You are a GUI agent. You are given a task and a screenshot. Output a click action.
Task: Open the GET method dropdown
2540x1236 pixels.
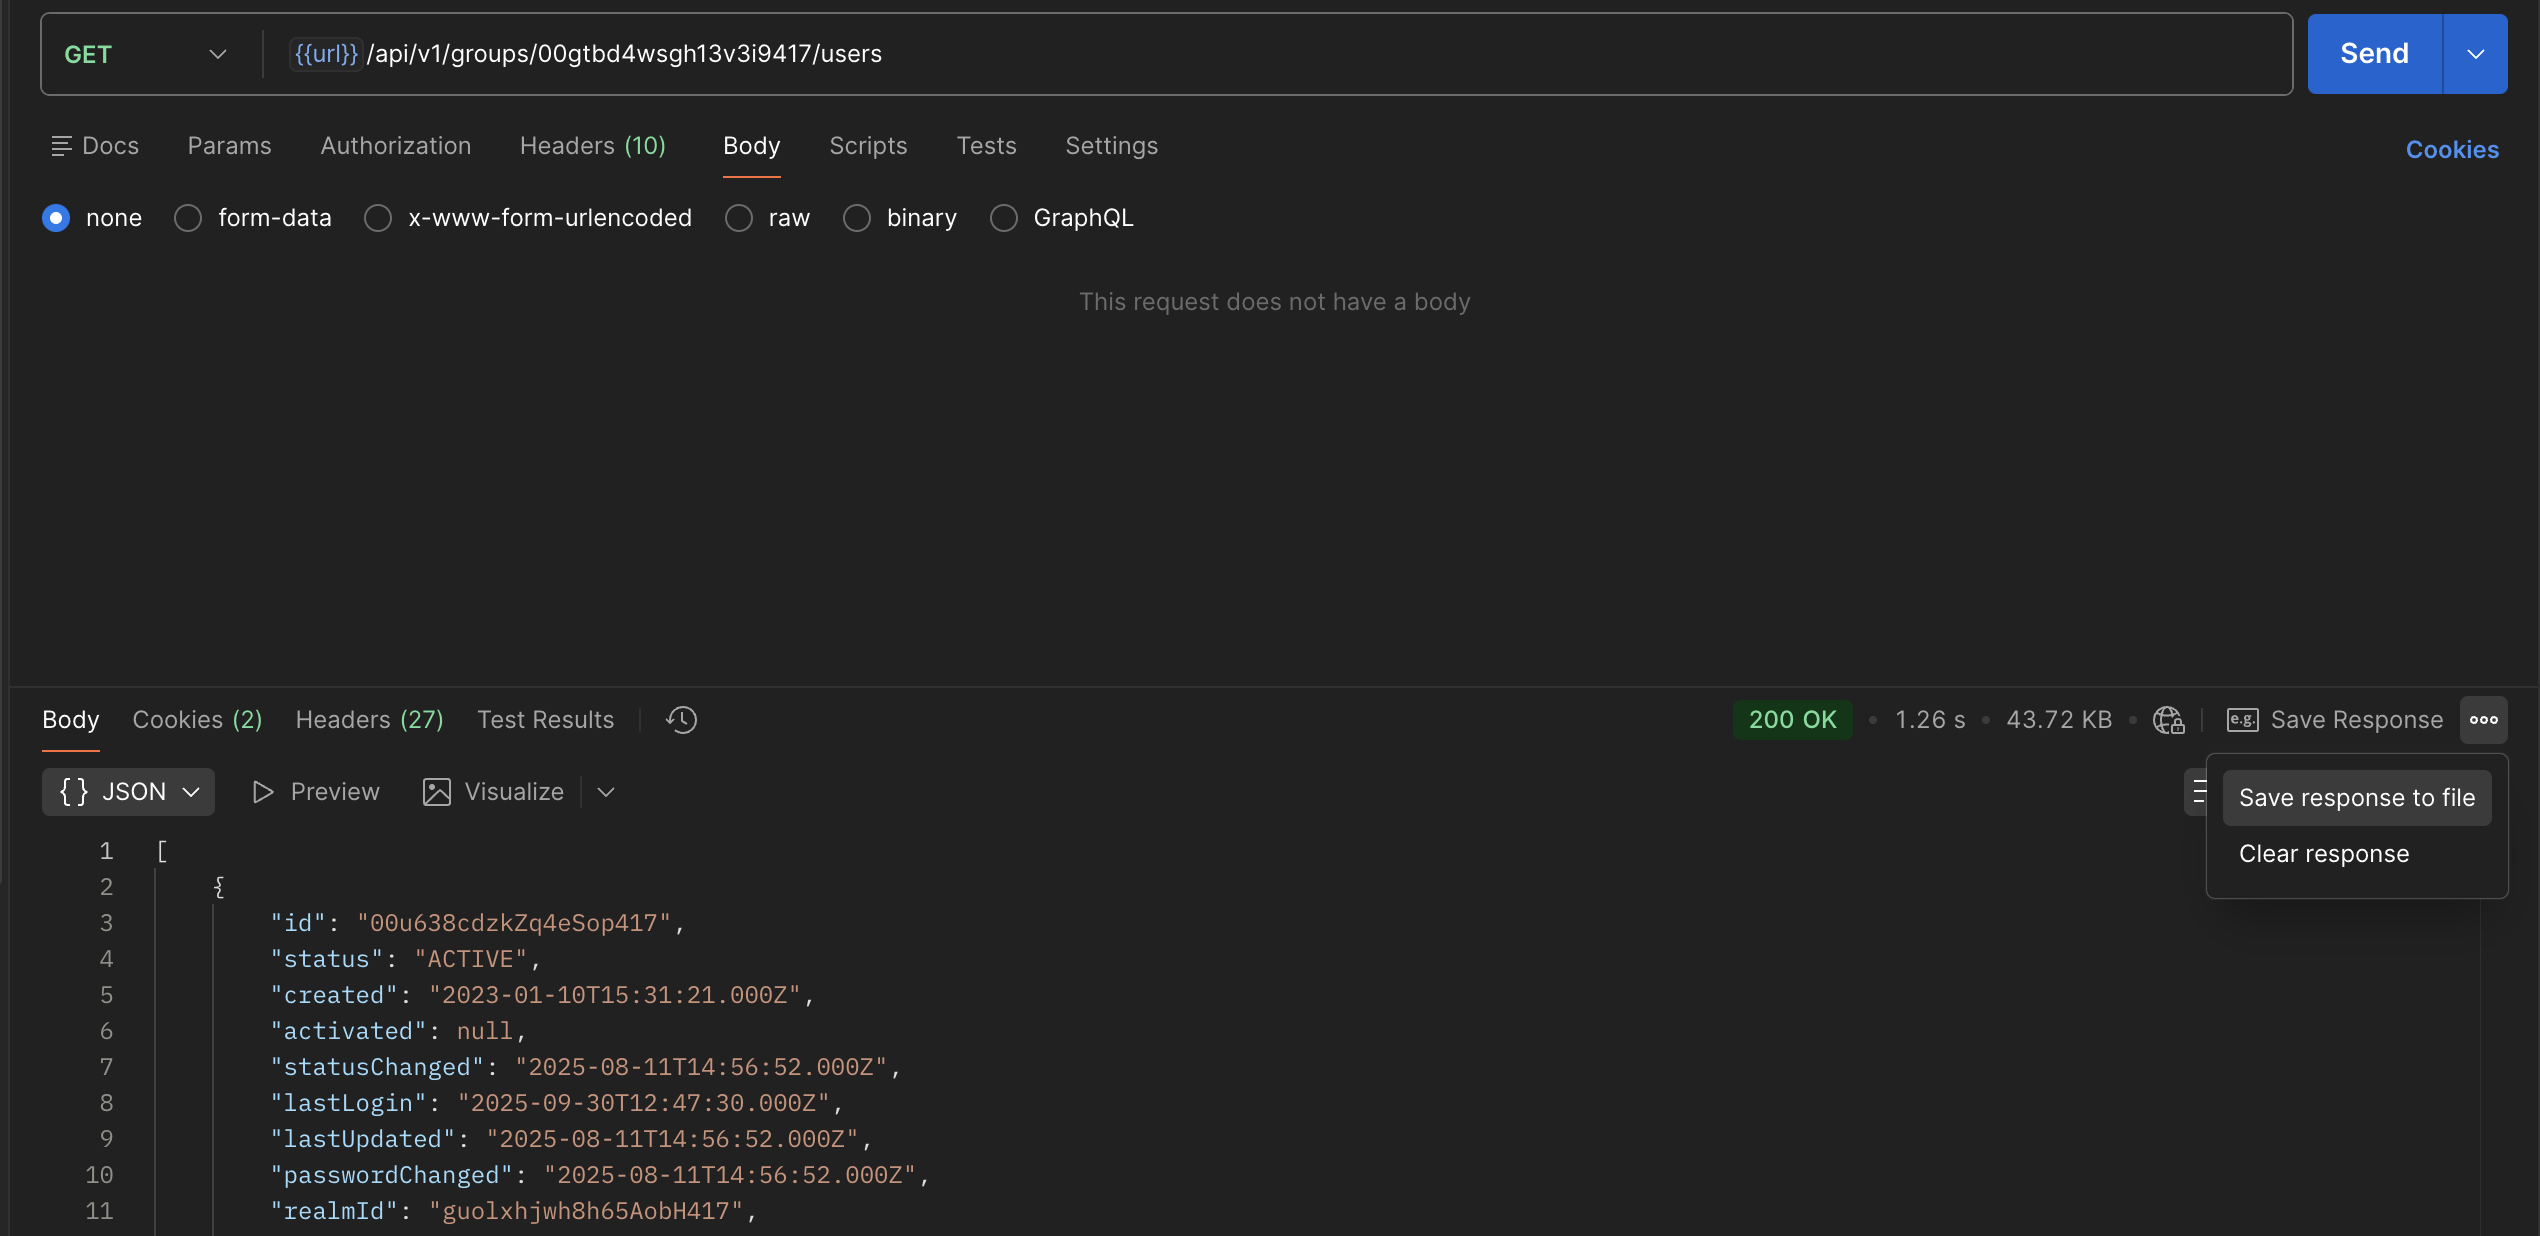(146, 54)
